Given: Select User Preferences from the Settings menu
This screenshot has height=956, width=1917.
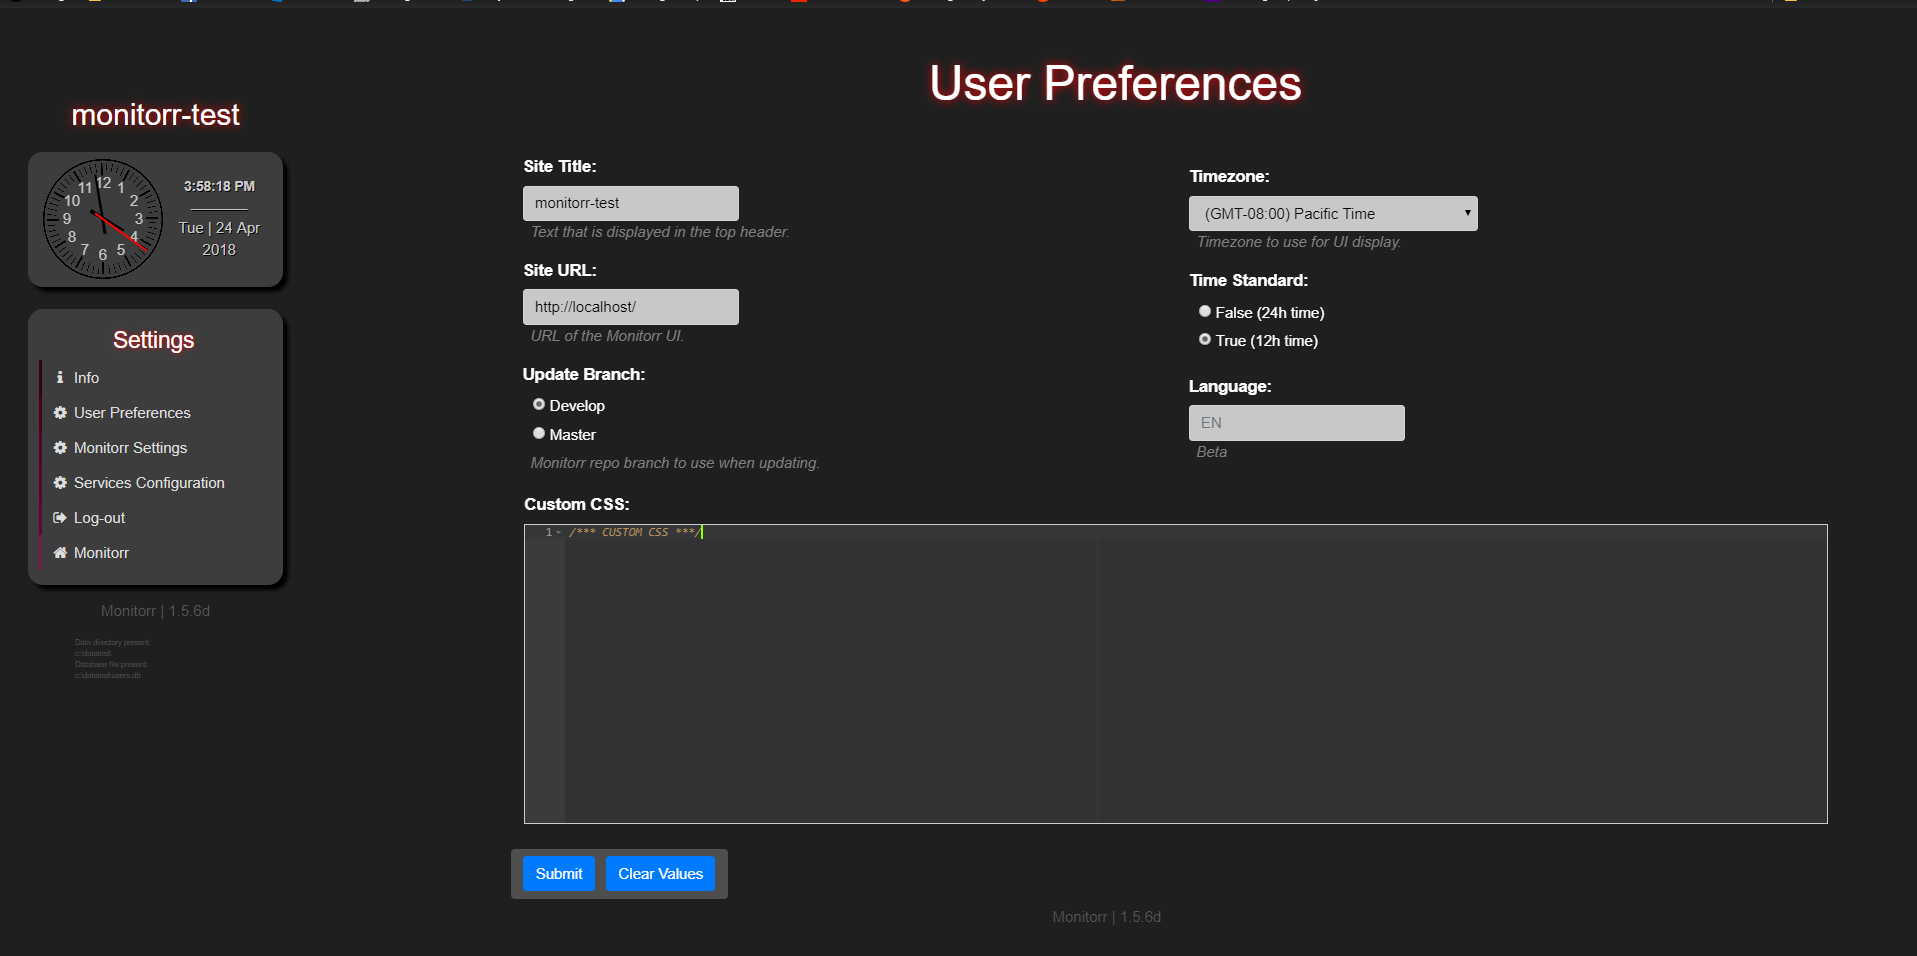Looking at the screenshot, I should (x=131, y=412).
